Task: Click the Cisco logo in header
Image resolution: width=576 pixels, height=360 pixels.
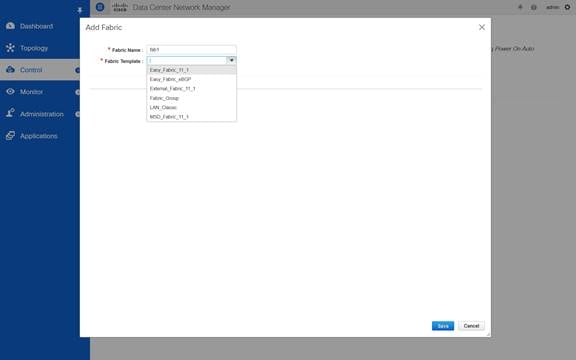Action: pos(120,7)
